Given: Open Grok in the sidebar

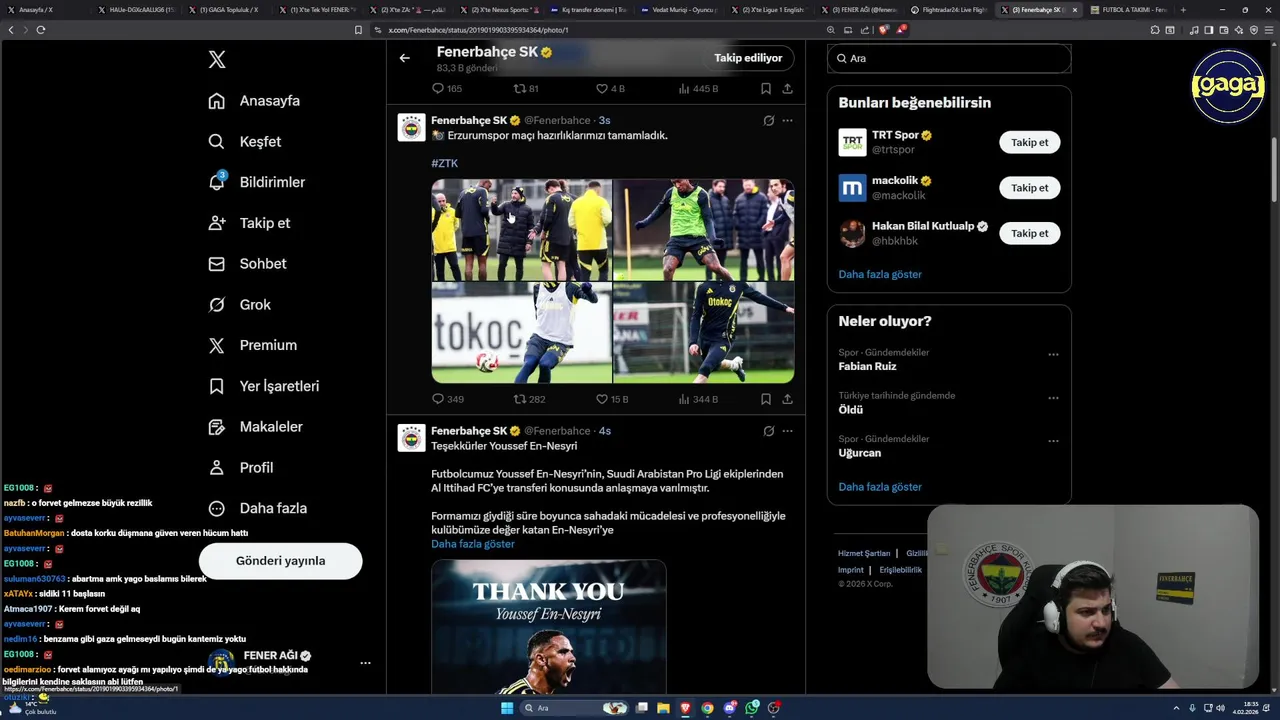Looking at the screenshot, I should tap(239, 305).
